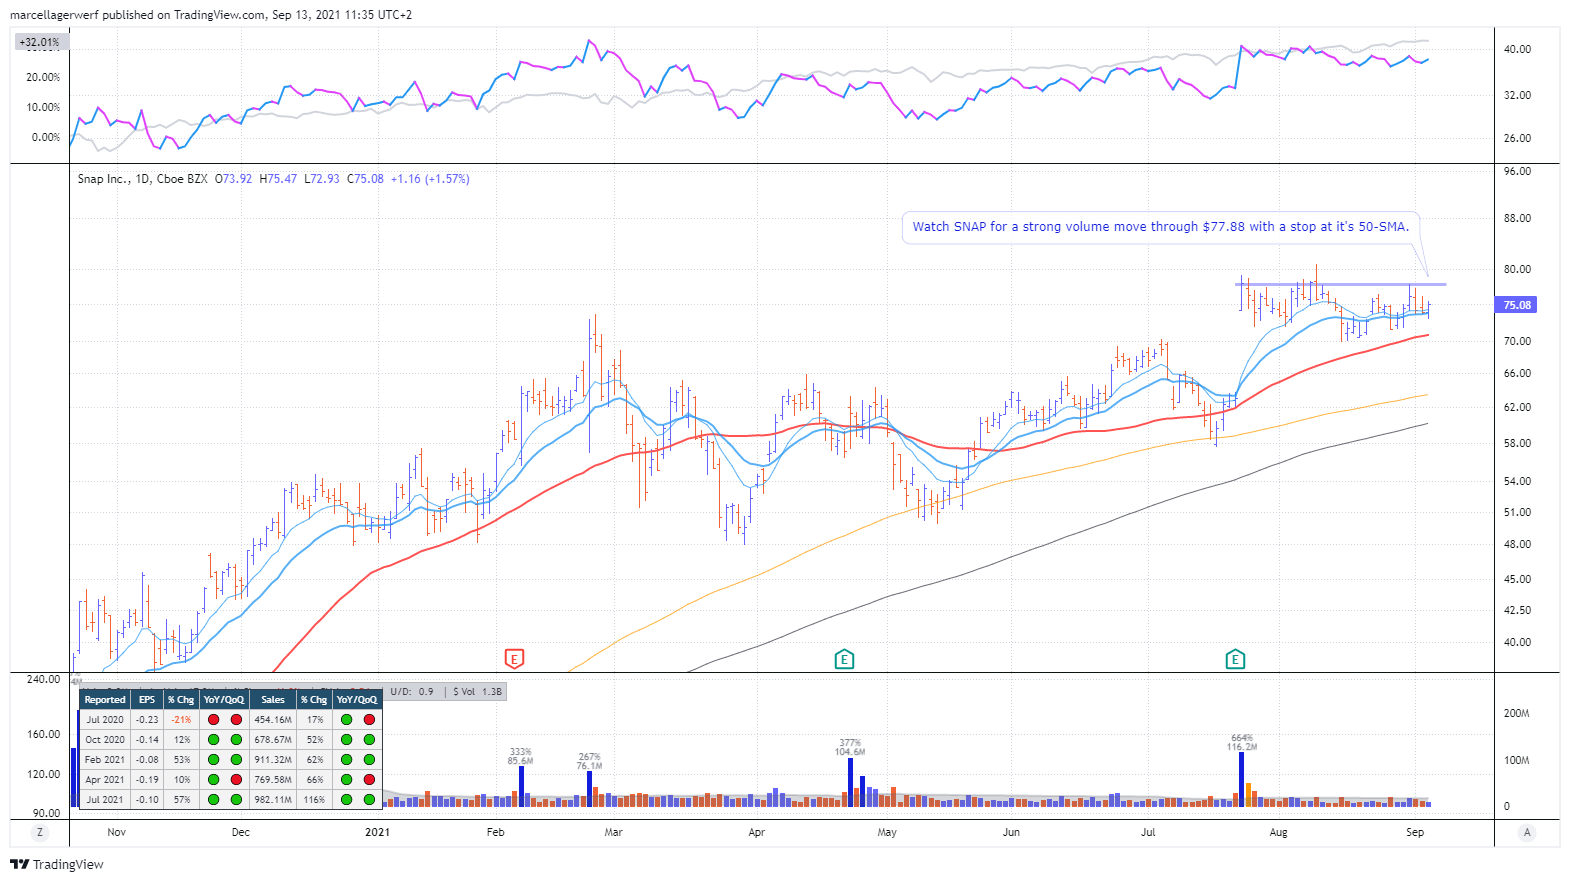Viewport: 1570px width, 882px height.
Task: Click the green earnings E marker near July-August
Action: (x=1235, y=659)
